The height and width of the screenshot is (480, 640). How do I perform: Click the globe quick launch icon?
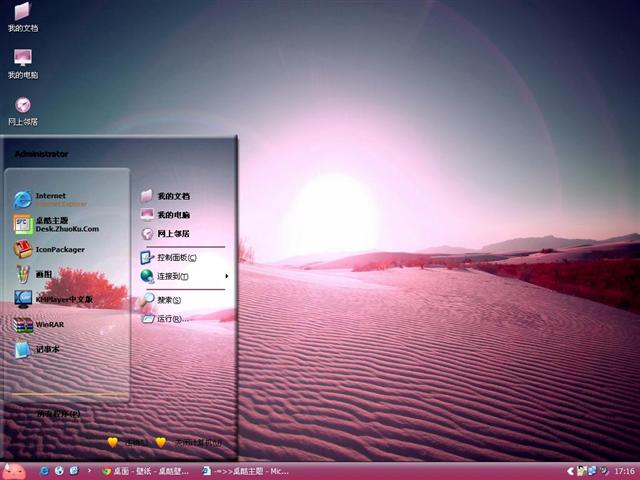pos(59,471)
